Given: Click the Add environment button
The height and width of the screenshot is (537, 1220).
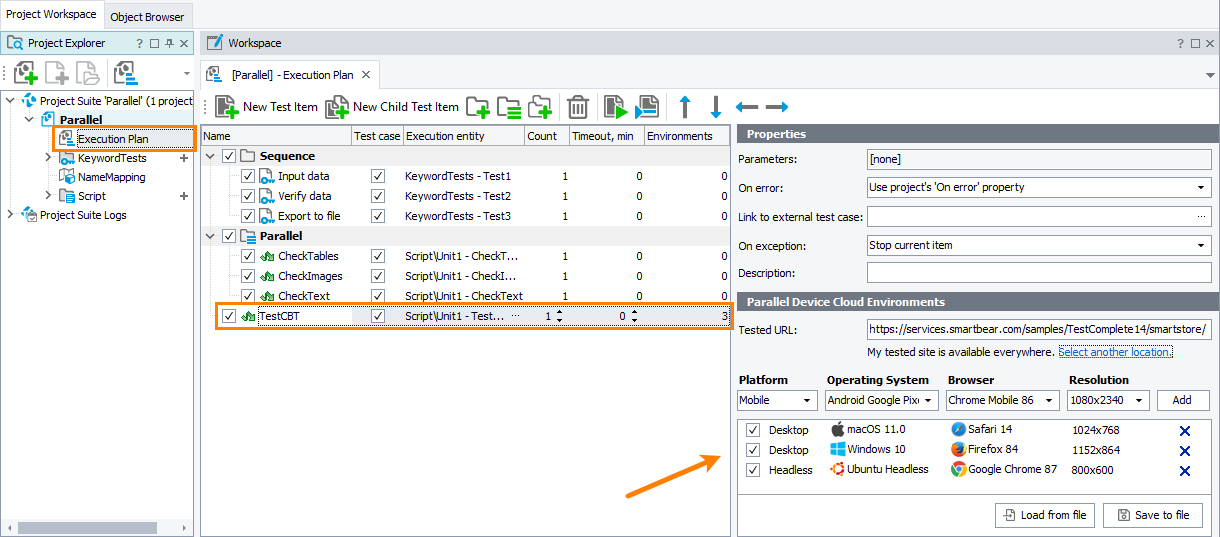Looking at the screenshot, I should (x=1182, y=400).
